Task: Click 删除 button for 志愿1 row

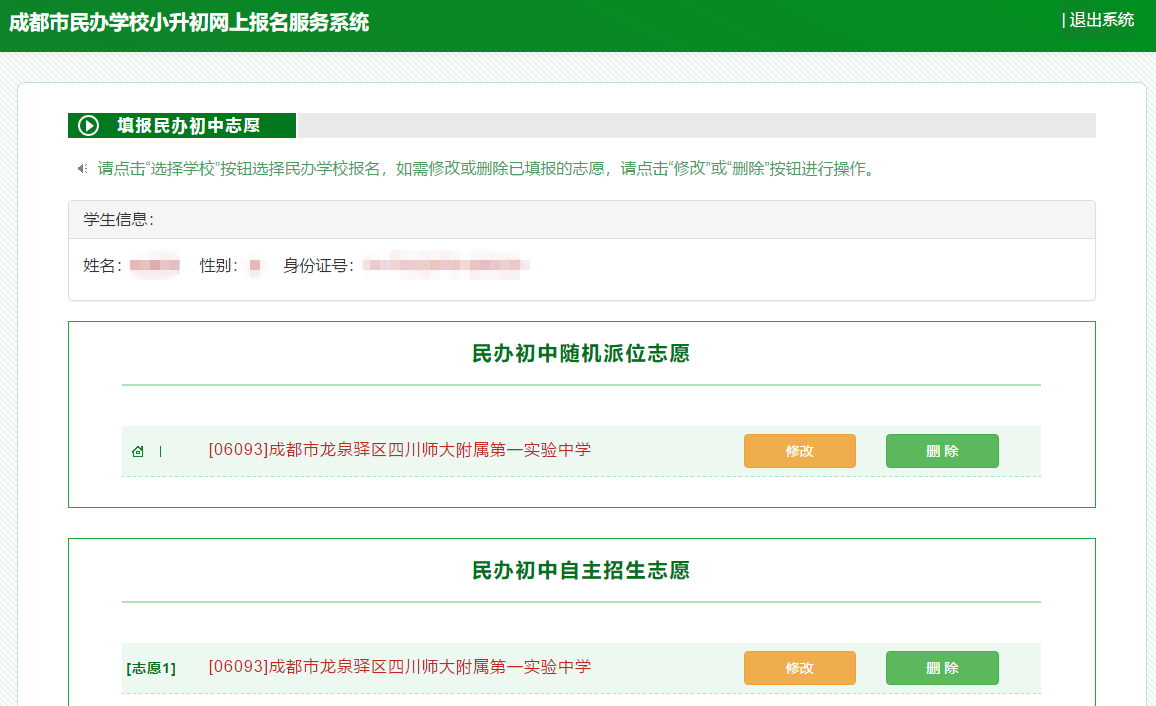Action: (942, 668)
